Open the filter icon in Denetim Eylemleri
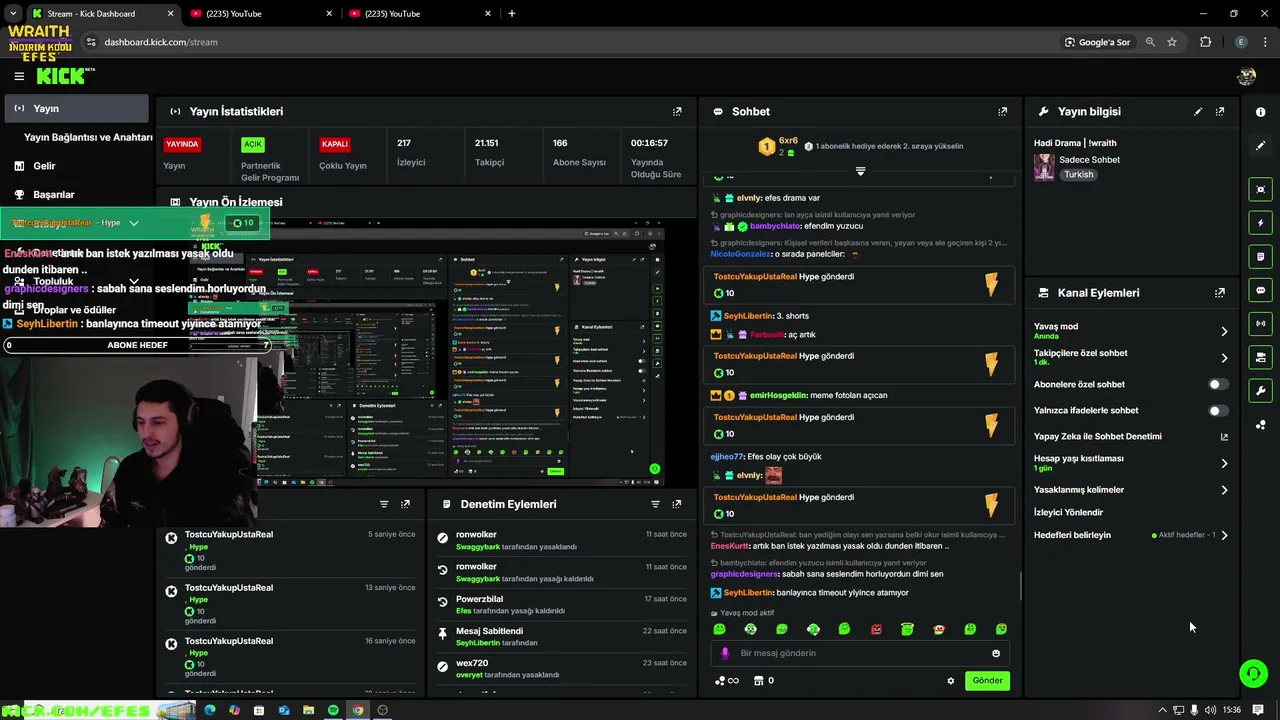Screen dimensions: 1280x720 coord(655,504)
